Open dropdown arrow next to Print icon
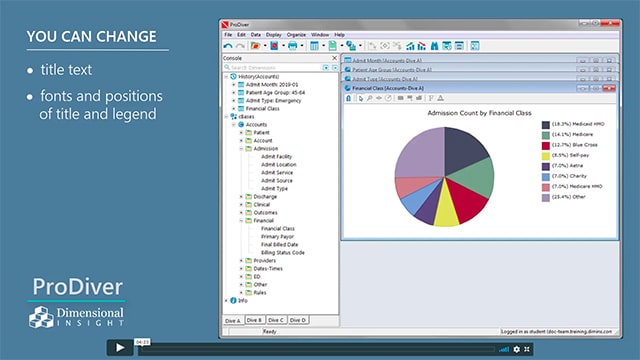 click(302, 46)
